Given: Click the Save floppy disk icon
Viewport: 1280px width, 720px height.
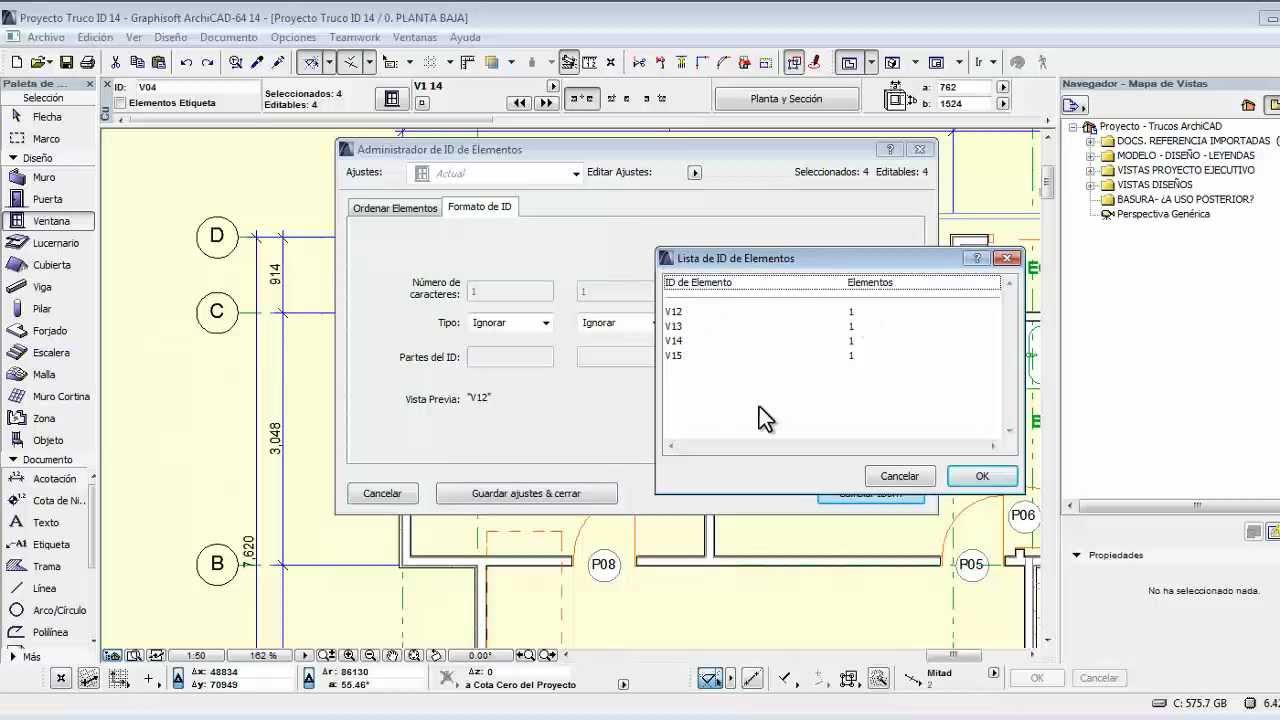Looking at the screenshot, I should pos(66,62).
